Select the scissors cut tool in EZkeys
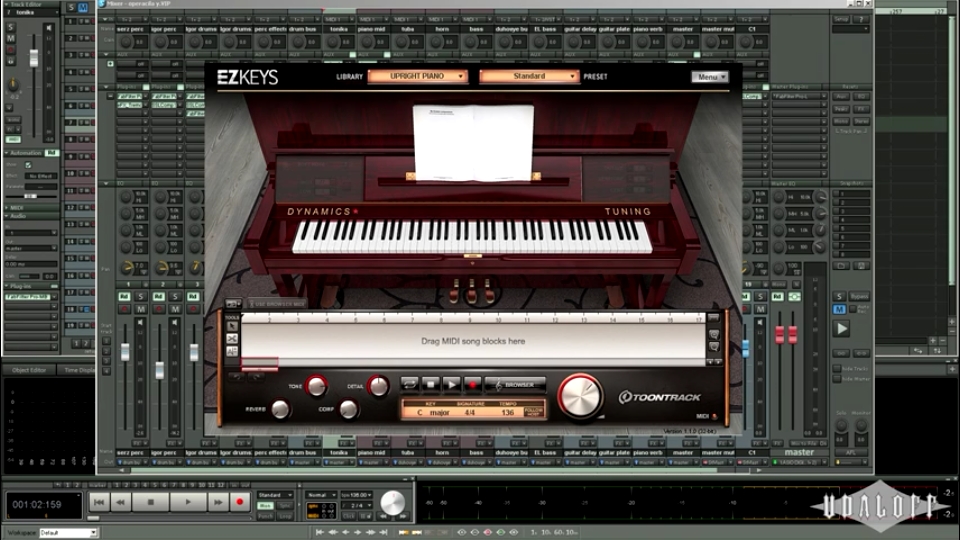This screenshot has width=960, height=540. tap(232, 339)
